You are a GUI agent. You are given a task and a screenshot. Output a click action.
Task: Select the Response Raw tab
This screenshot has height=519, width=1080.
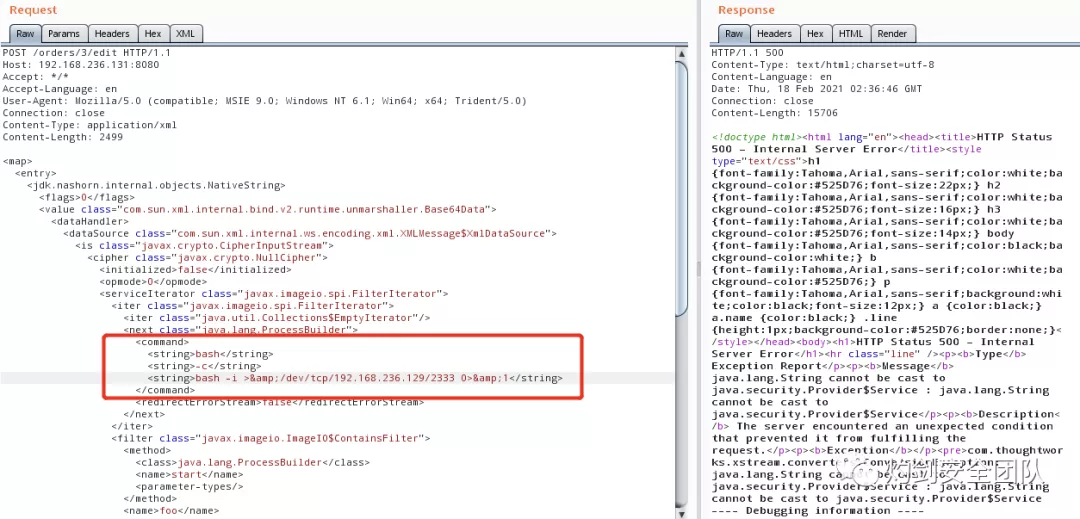click(734, 34)
